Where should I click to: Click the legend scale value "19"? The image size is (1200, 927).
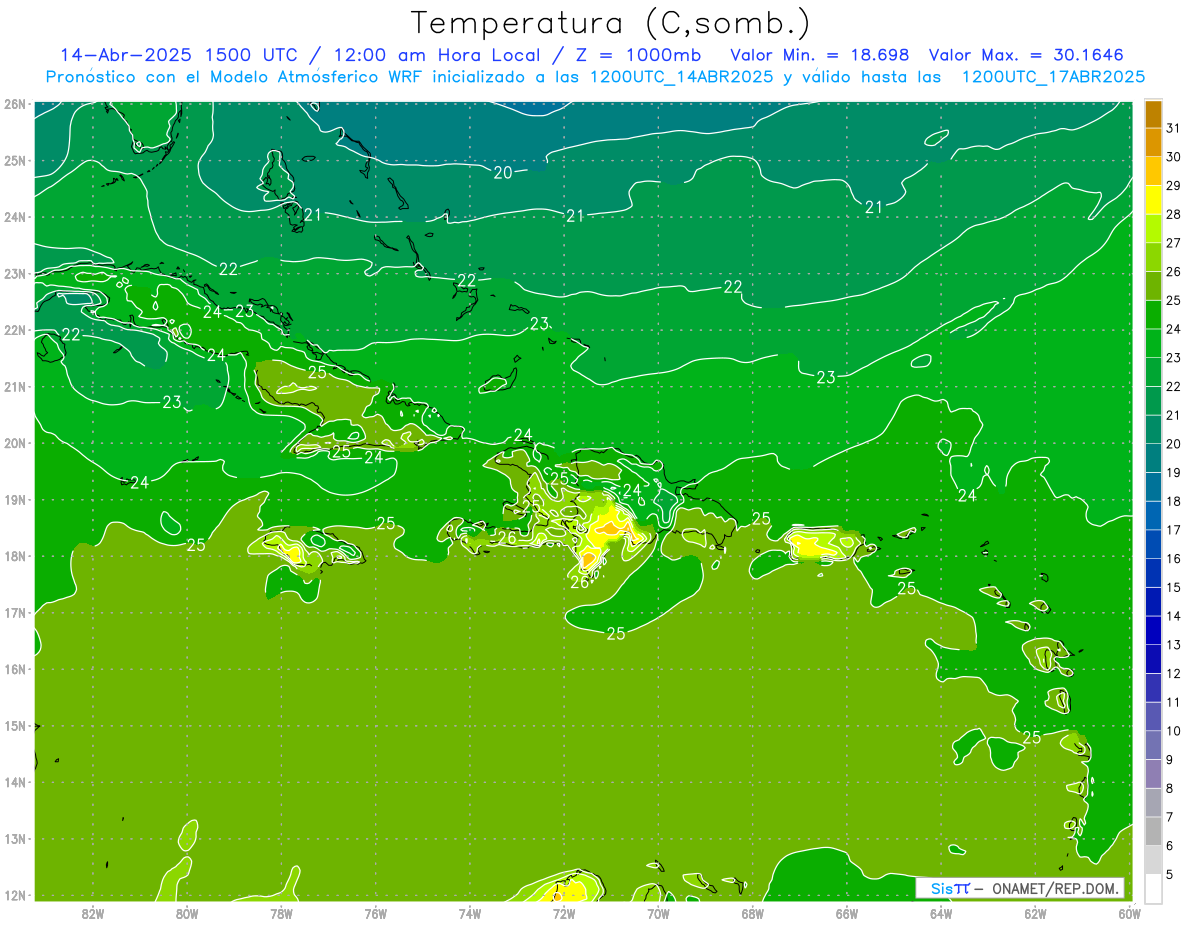[1174, 472]
